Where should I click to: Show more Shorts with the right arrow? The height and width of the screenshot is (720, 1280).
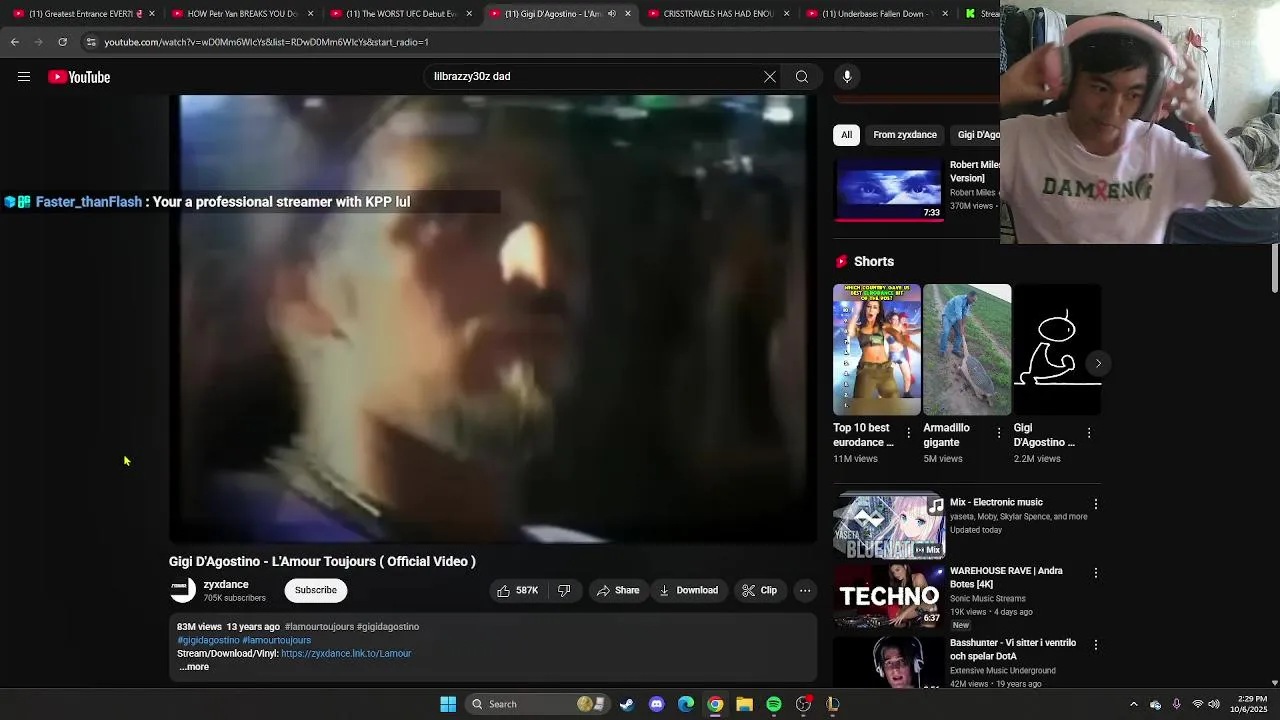tap(1098, 363)
